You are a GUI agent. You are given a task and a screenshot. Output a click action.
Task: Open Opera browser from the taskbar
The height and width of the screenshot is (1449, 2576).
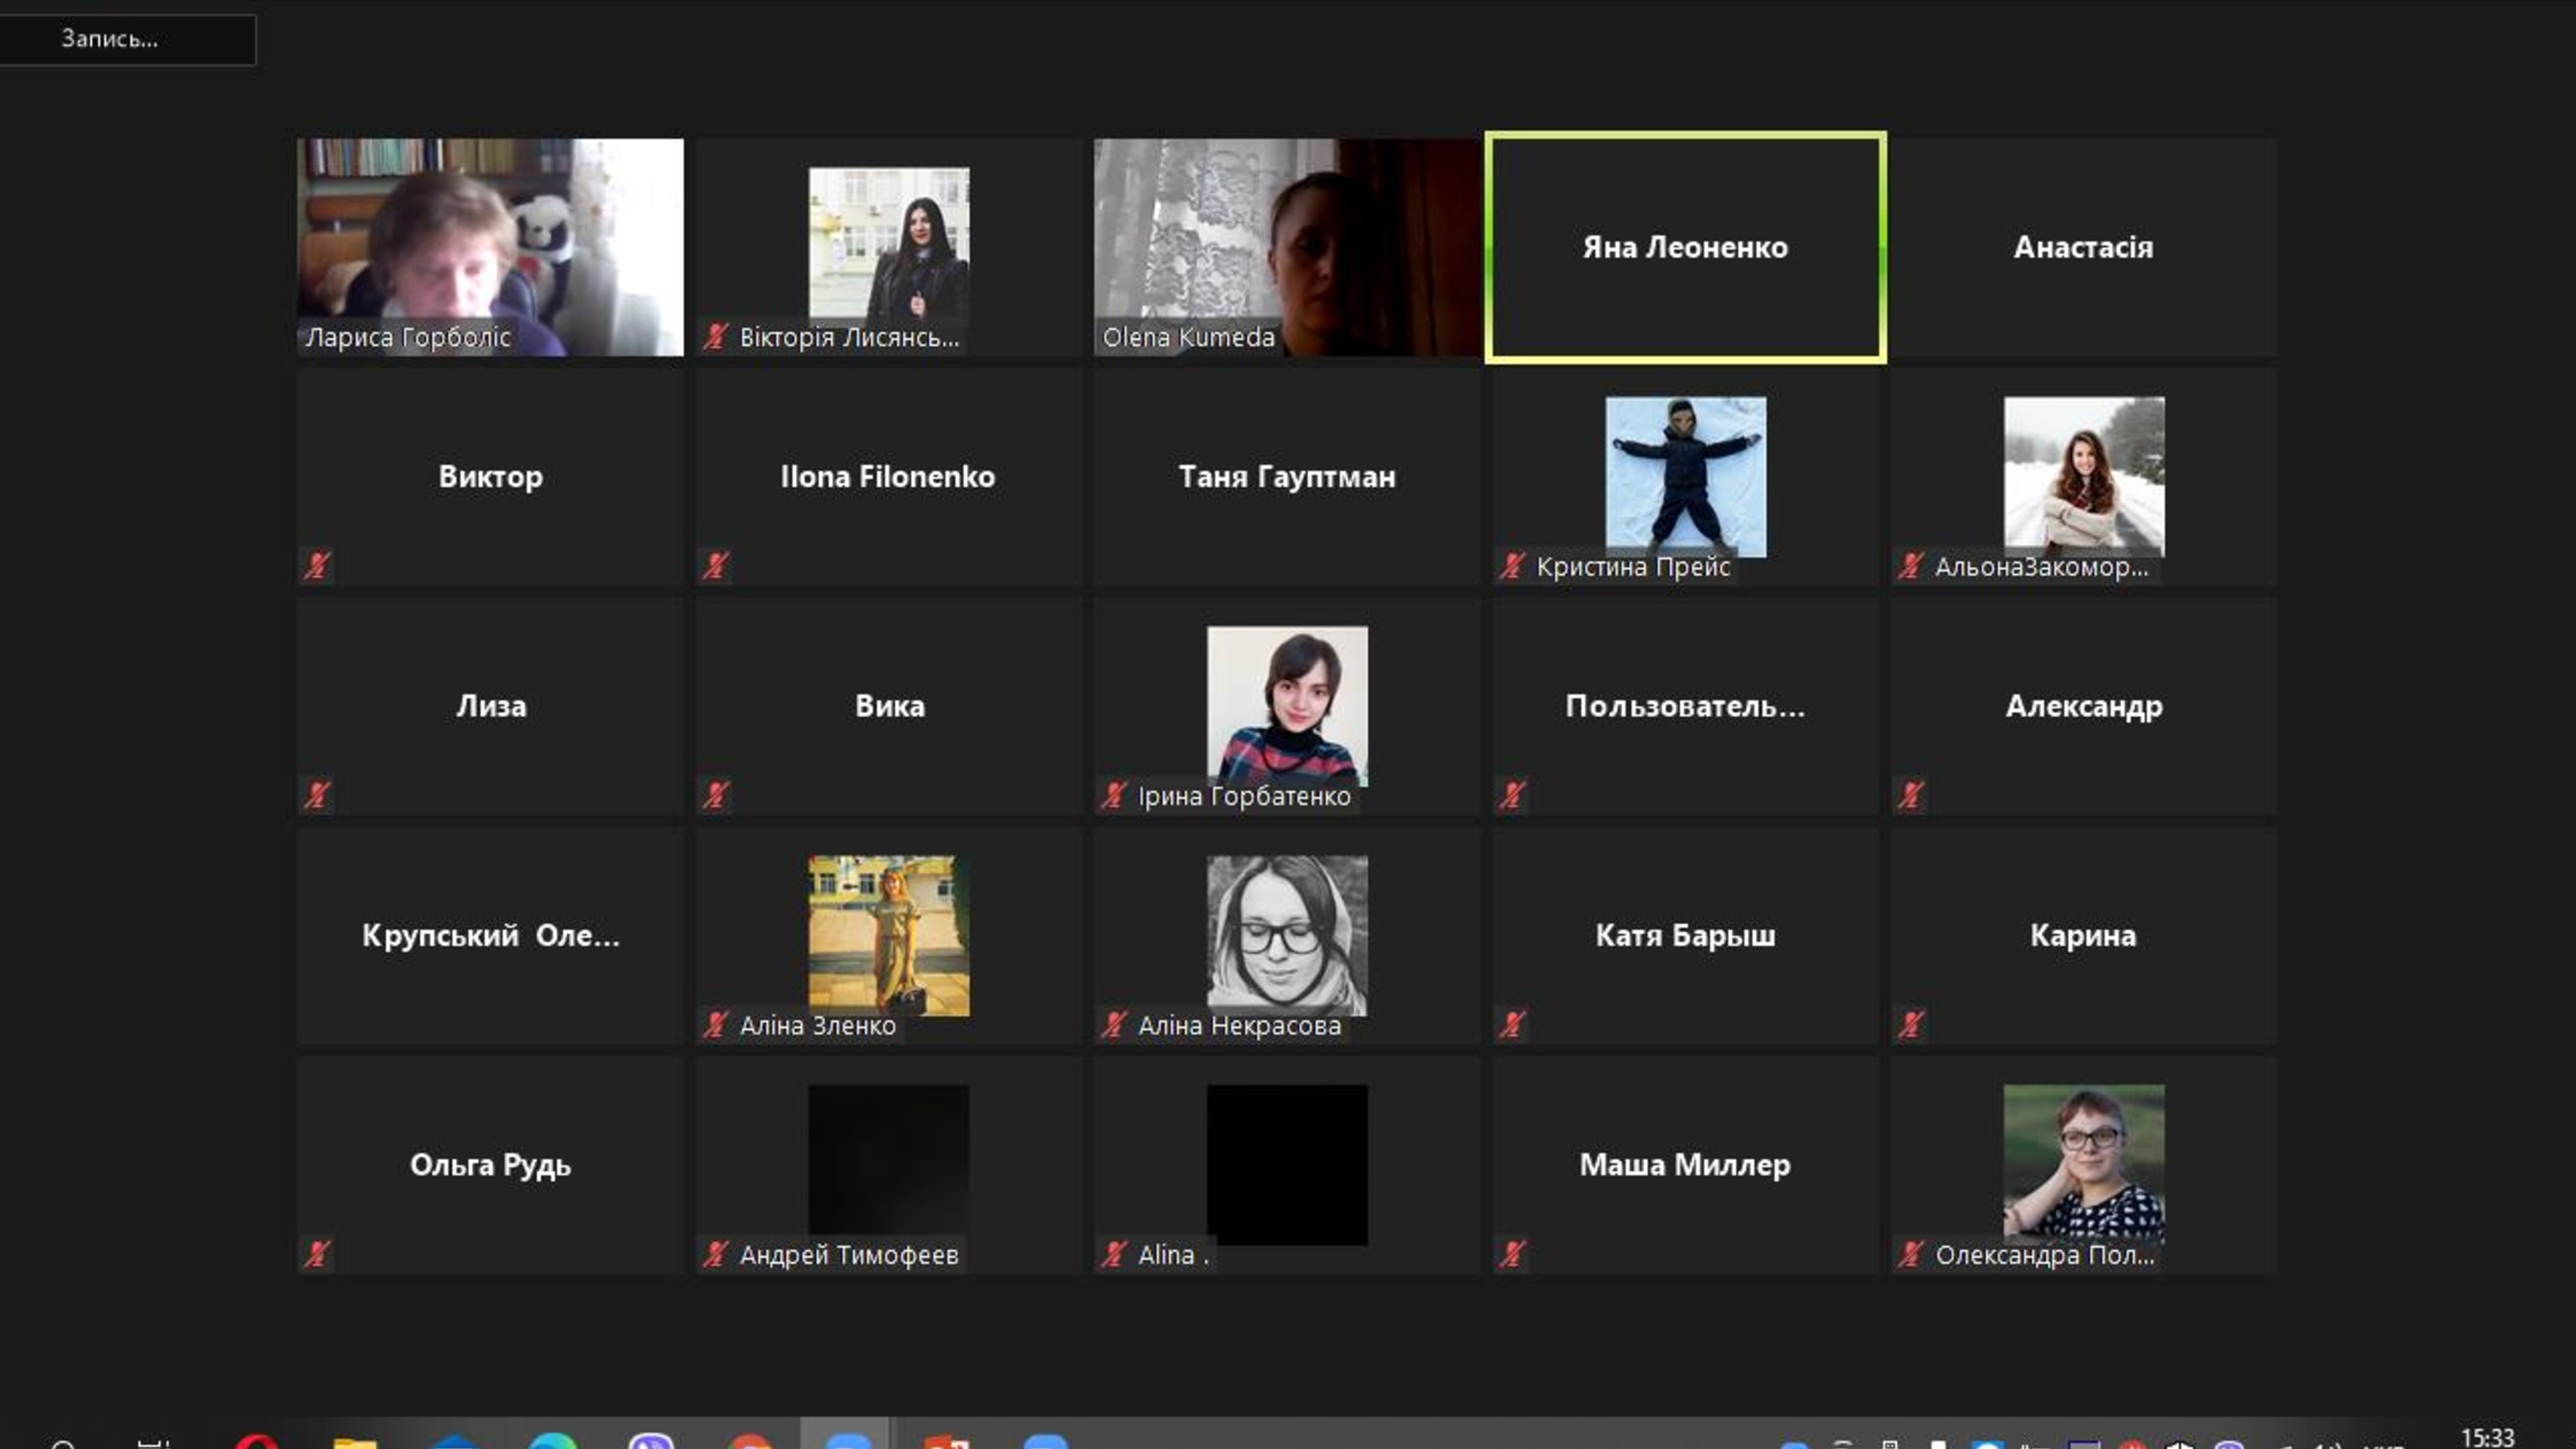pyautogui.click(x=256, y=1441)
